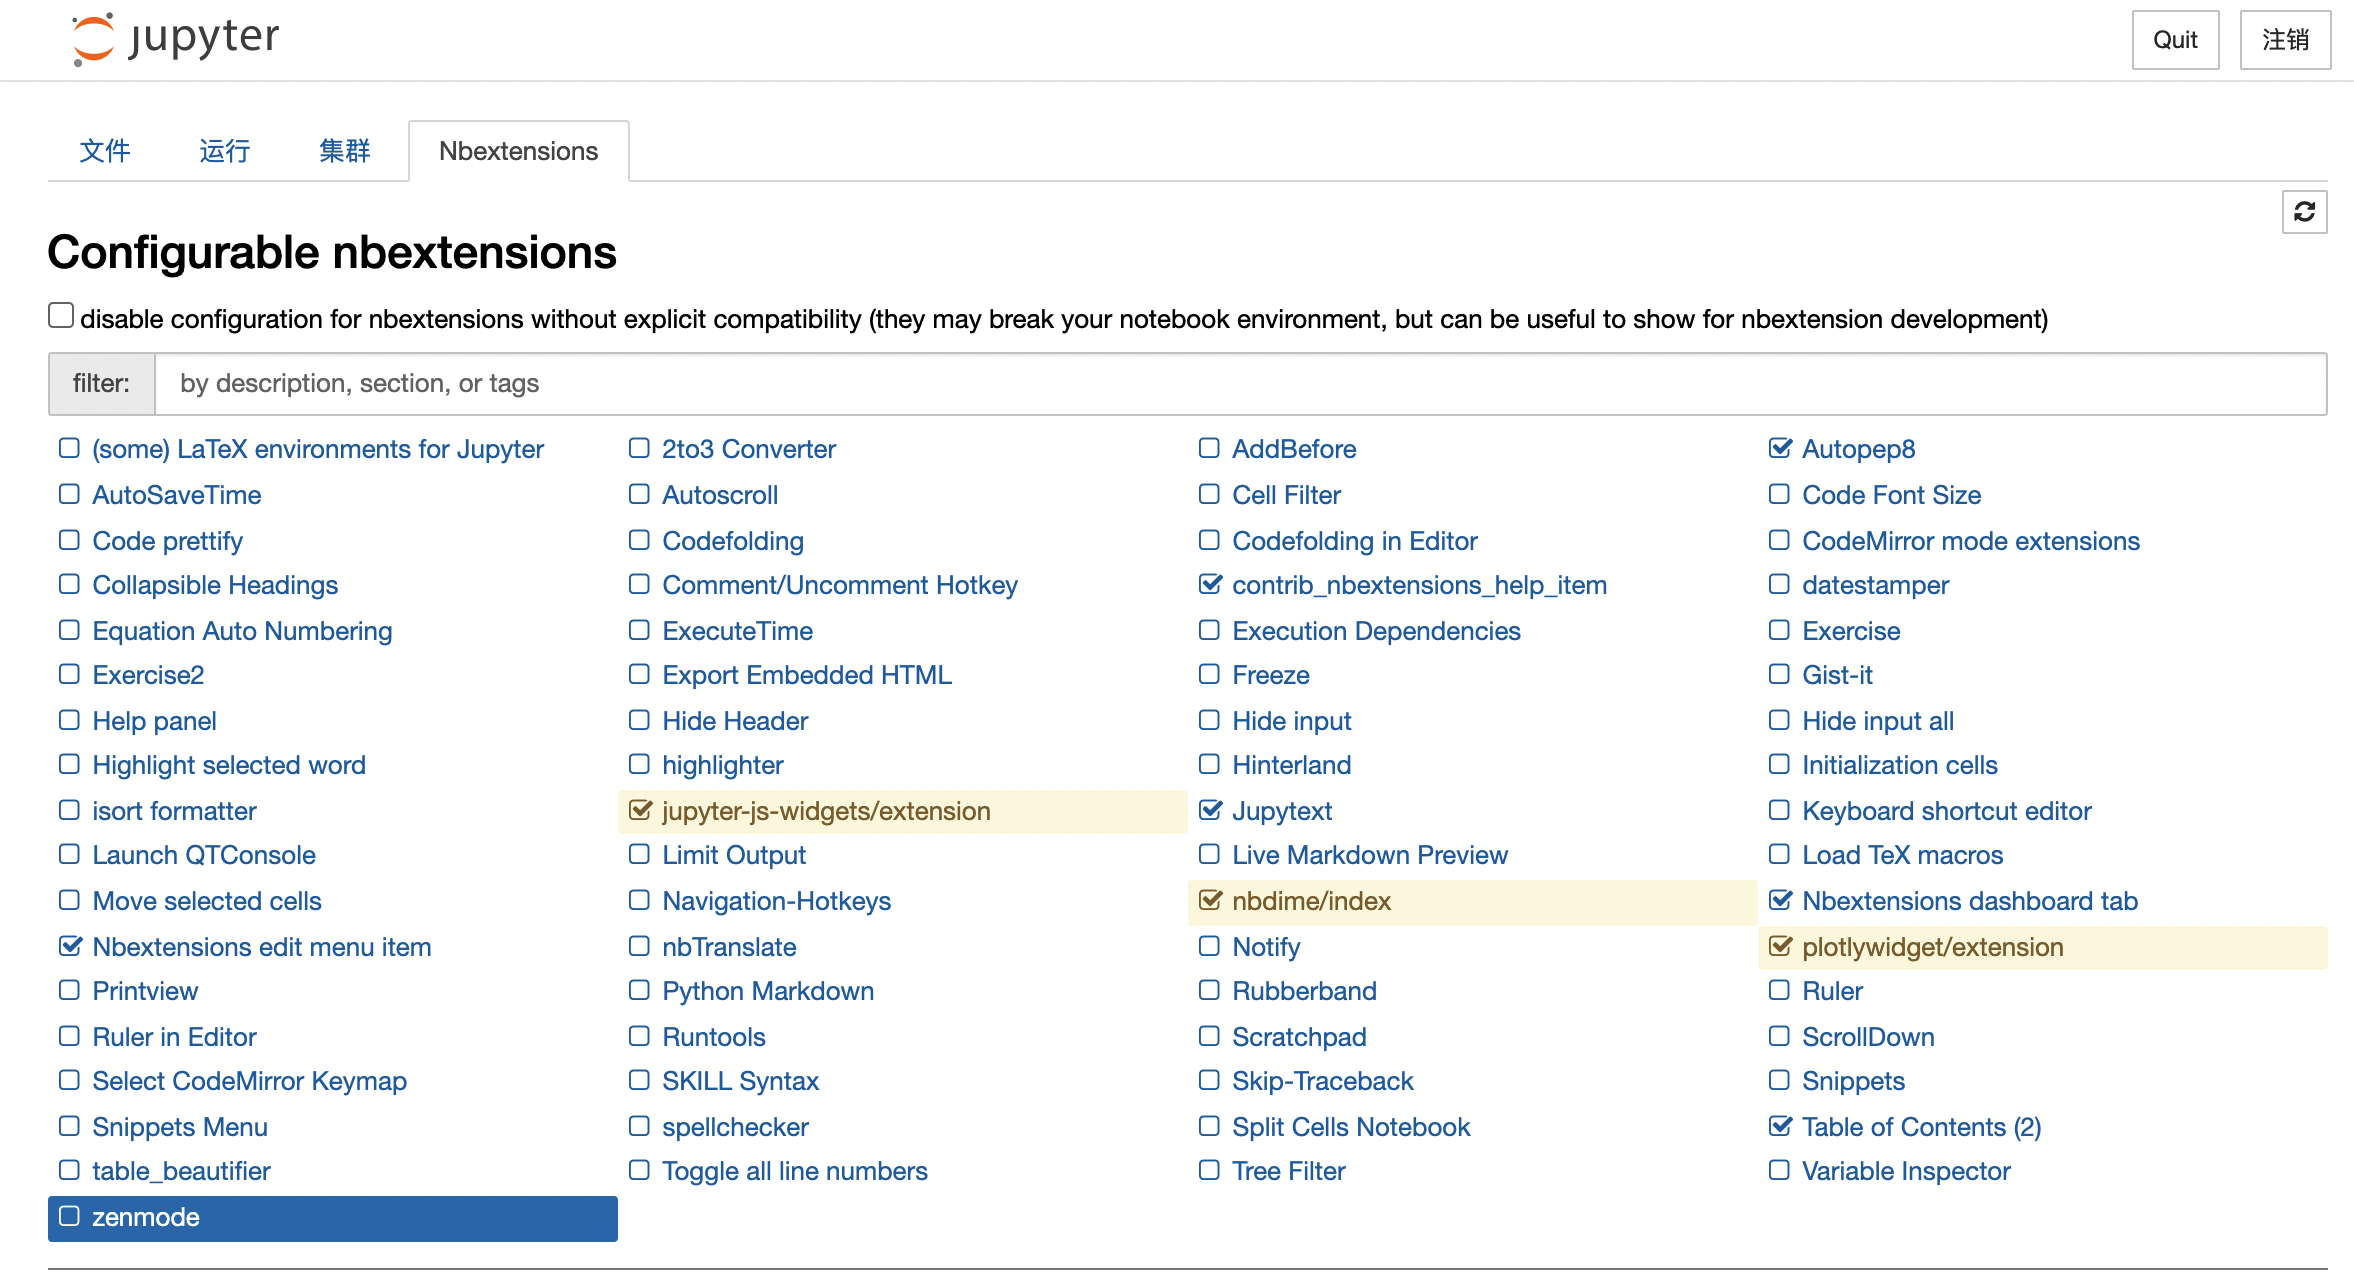Open the Skip-Traceback extension entry
This screenshot has height=1286, width=2354.
(1323, 1081)
